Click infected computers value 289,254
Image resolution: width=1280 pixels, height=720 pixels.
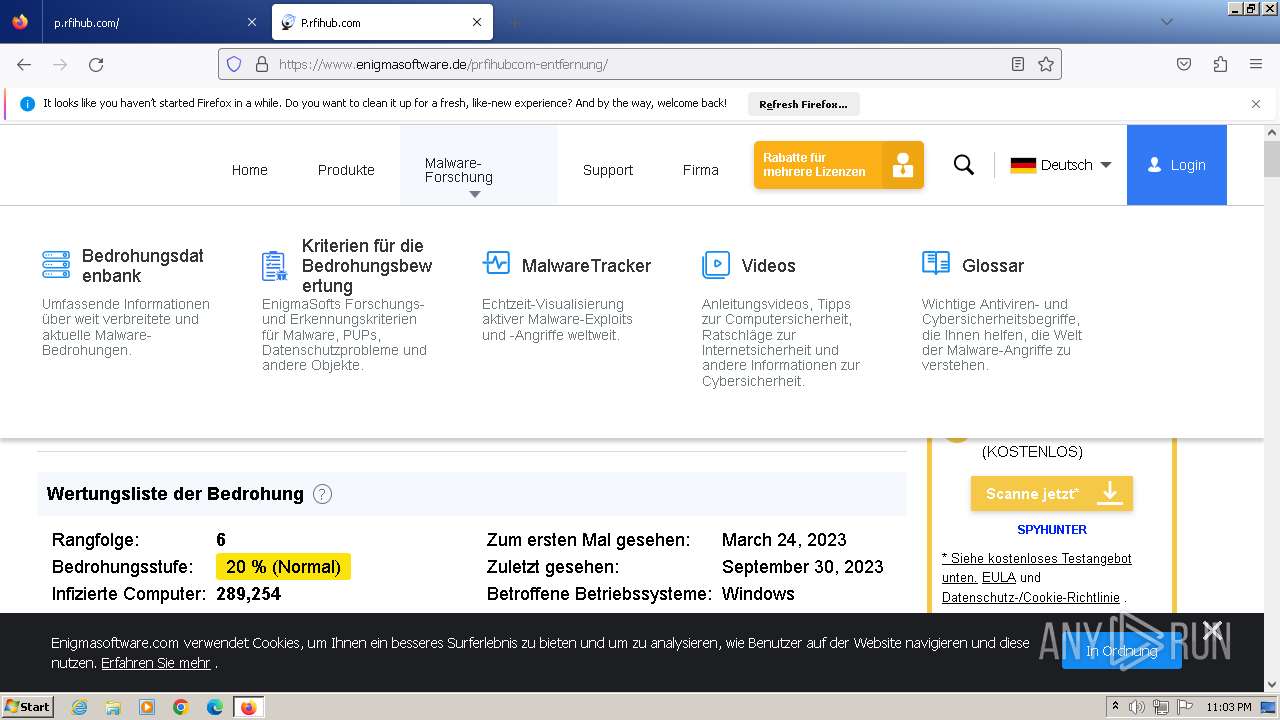point(249,594)
